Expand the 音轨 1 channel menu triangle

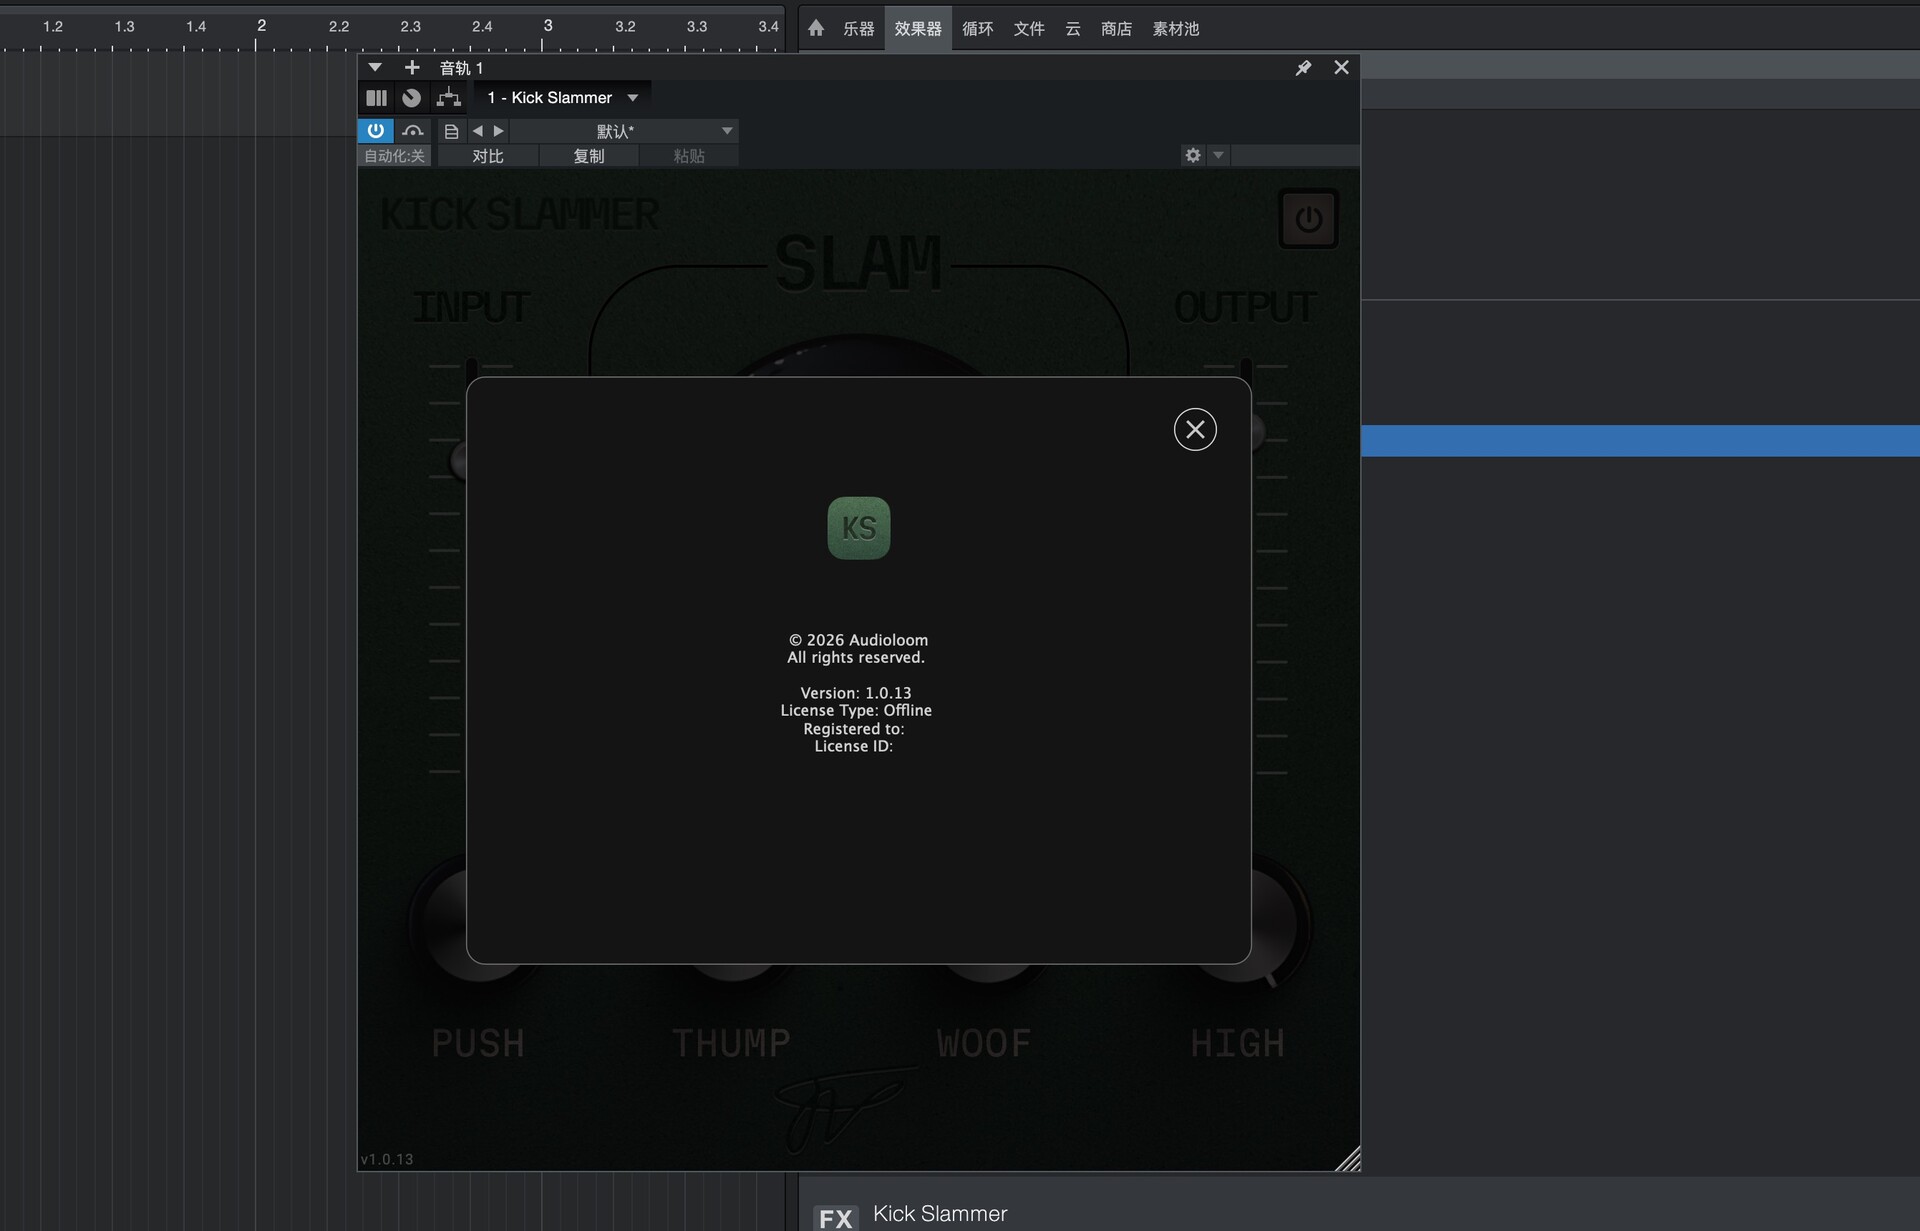pyautogui.click(x=375, y=68)
